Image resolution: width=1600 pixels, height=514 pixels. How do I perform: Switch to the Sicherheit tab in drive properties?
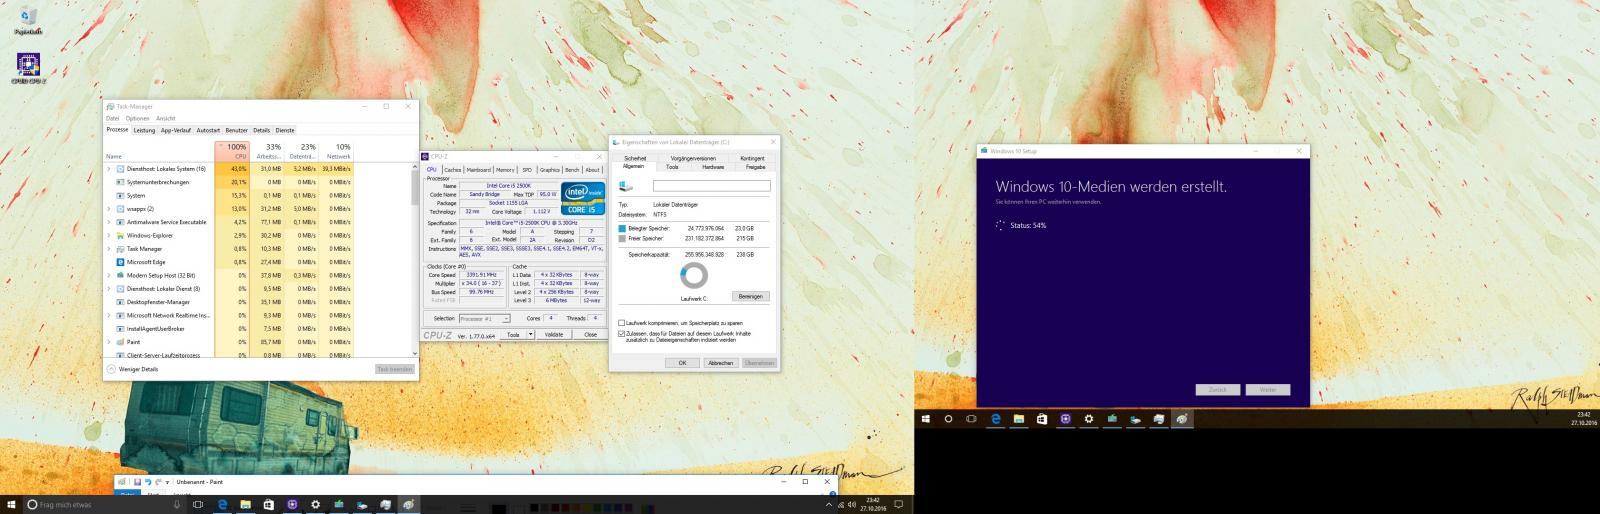click(636, 158)
